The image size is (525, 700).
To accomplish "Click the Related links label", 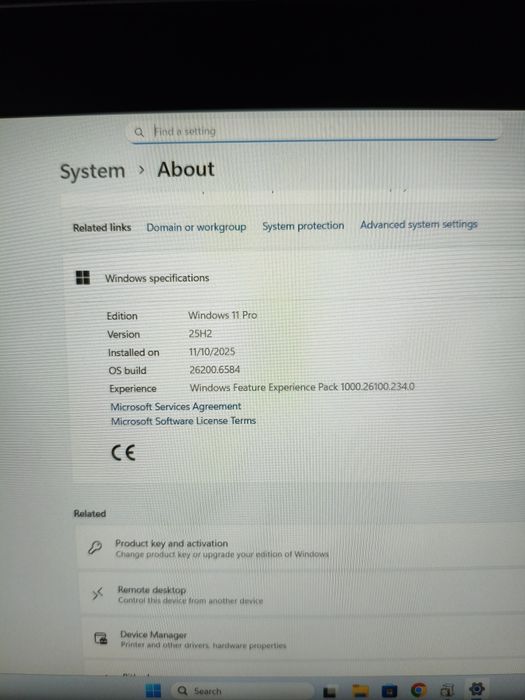I will (102, 228).
